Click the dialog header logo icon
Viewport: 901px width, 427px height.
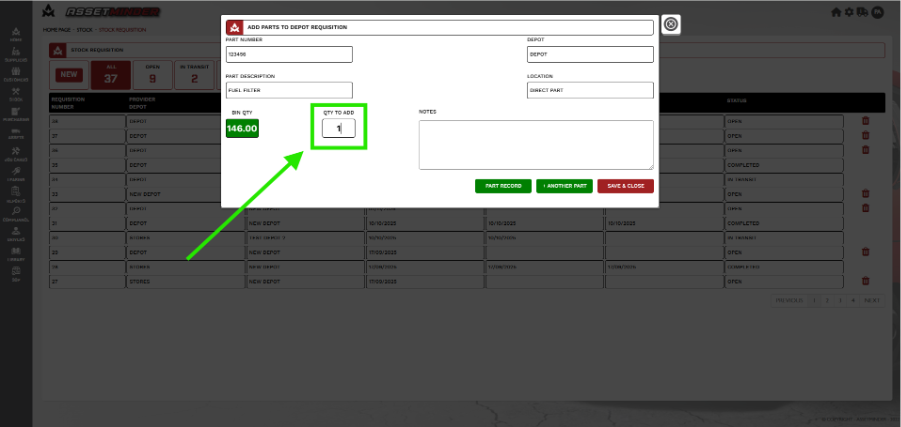coord(234,28)
